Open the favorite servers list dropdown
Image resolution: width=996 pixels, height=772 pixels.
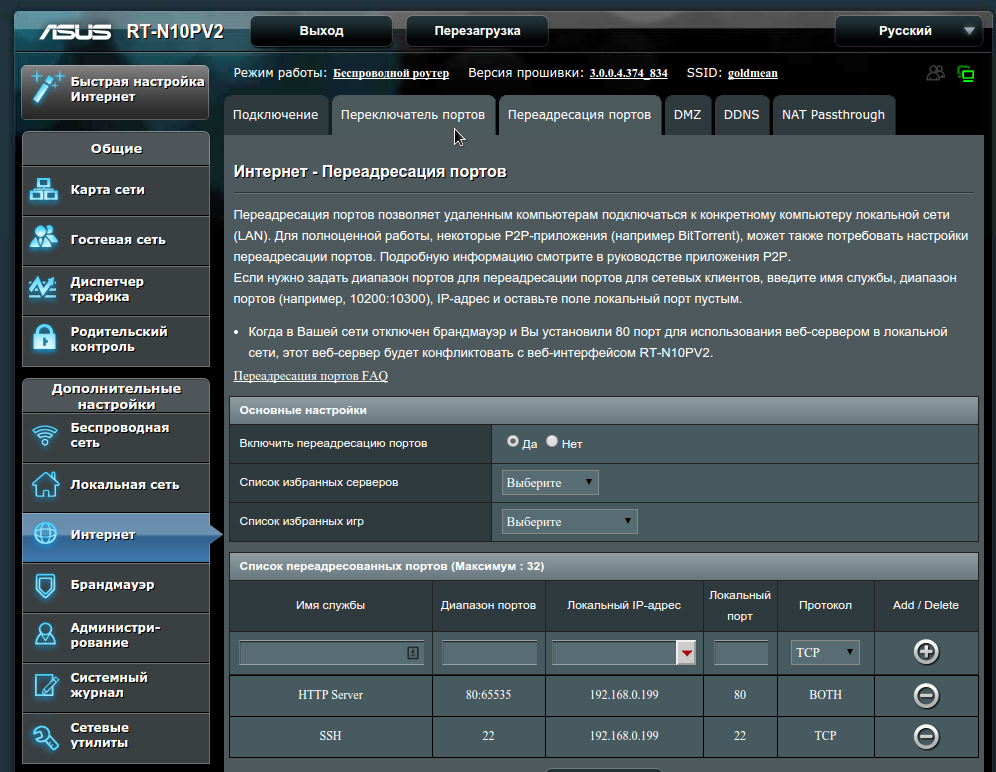pyautogui.click(x=550, y=483)
